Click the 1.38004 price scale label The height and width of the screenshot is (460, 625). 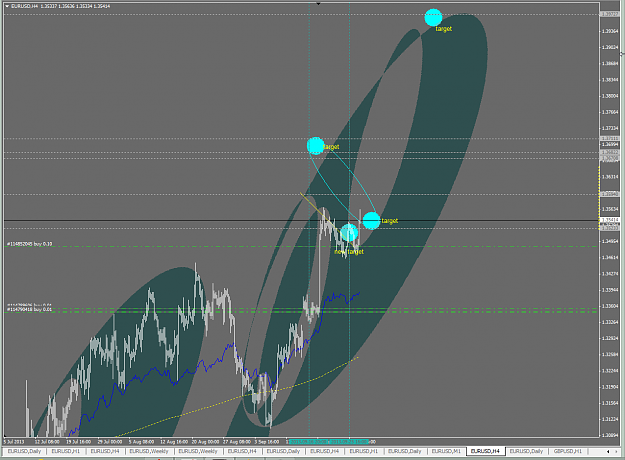tap(610, 96)
